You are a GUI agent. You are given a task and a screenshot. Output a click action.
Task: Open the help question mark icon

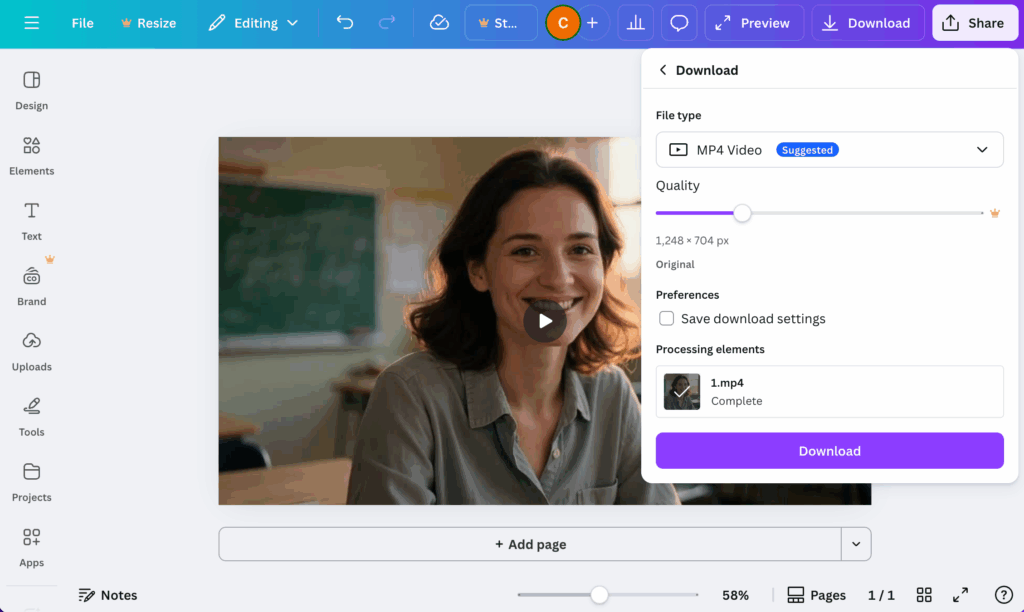pyautogui.click(x=1004, y=595)
